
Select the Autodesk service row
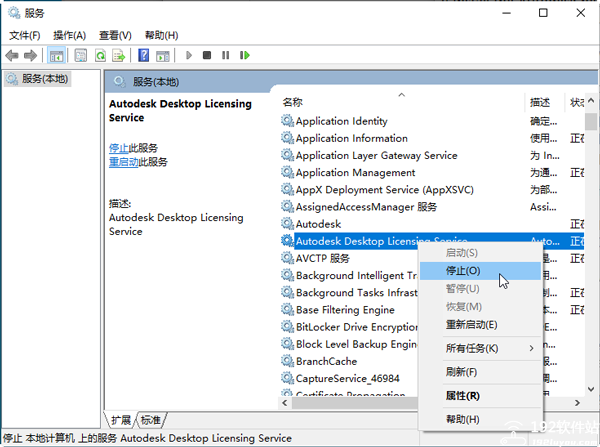pos(432,224)
